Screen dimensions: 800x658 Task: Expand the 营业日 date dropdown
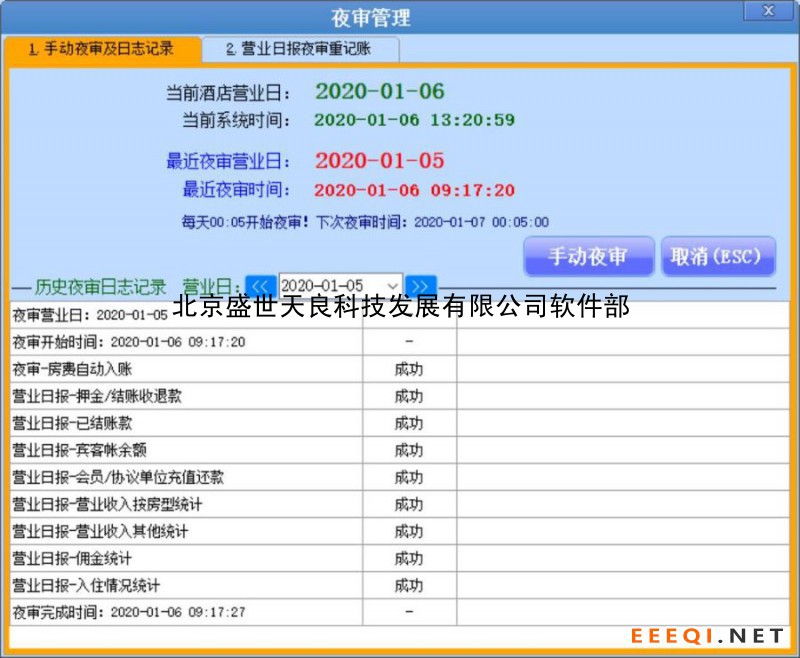click(392, 286)
